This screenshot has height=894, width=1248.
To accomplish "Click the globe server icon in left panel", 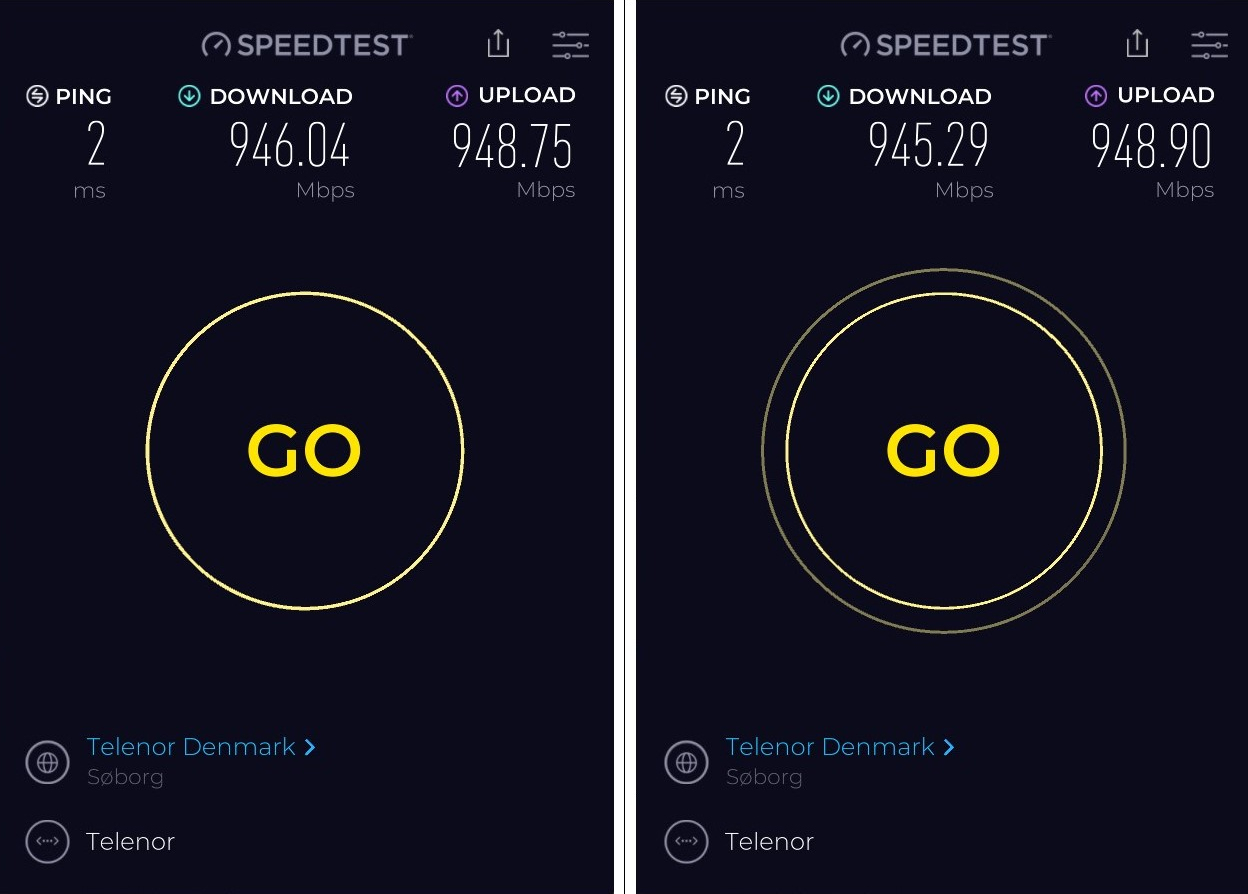I will pyautogui.click(x=47, y=762).
